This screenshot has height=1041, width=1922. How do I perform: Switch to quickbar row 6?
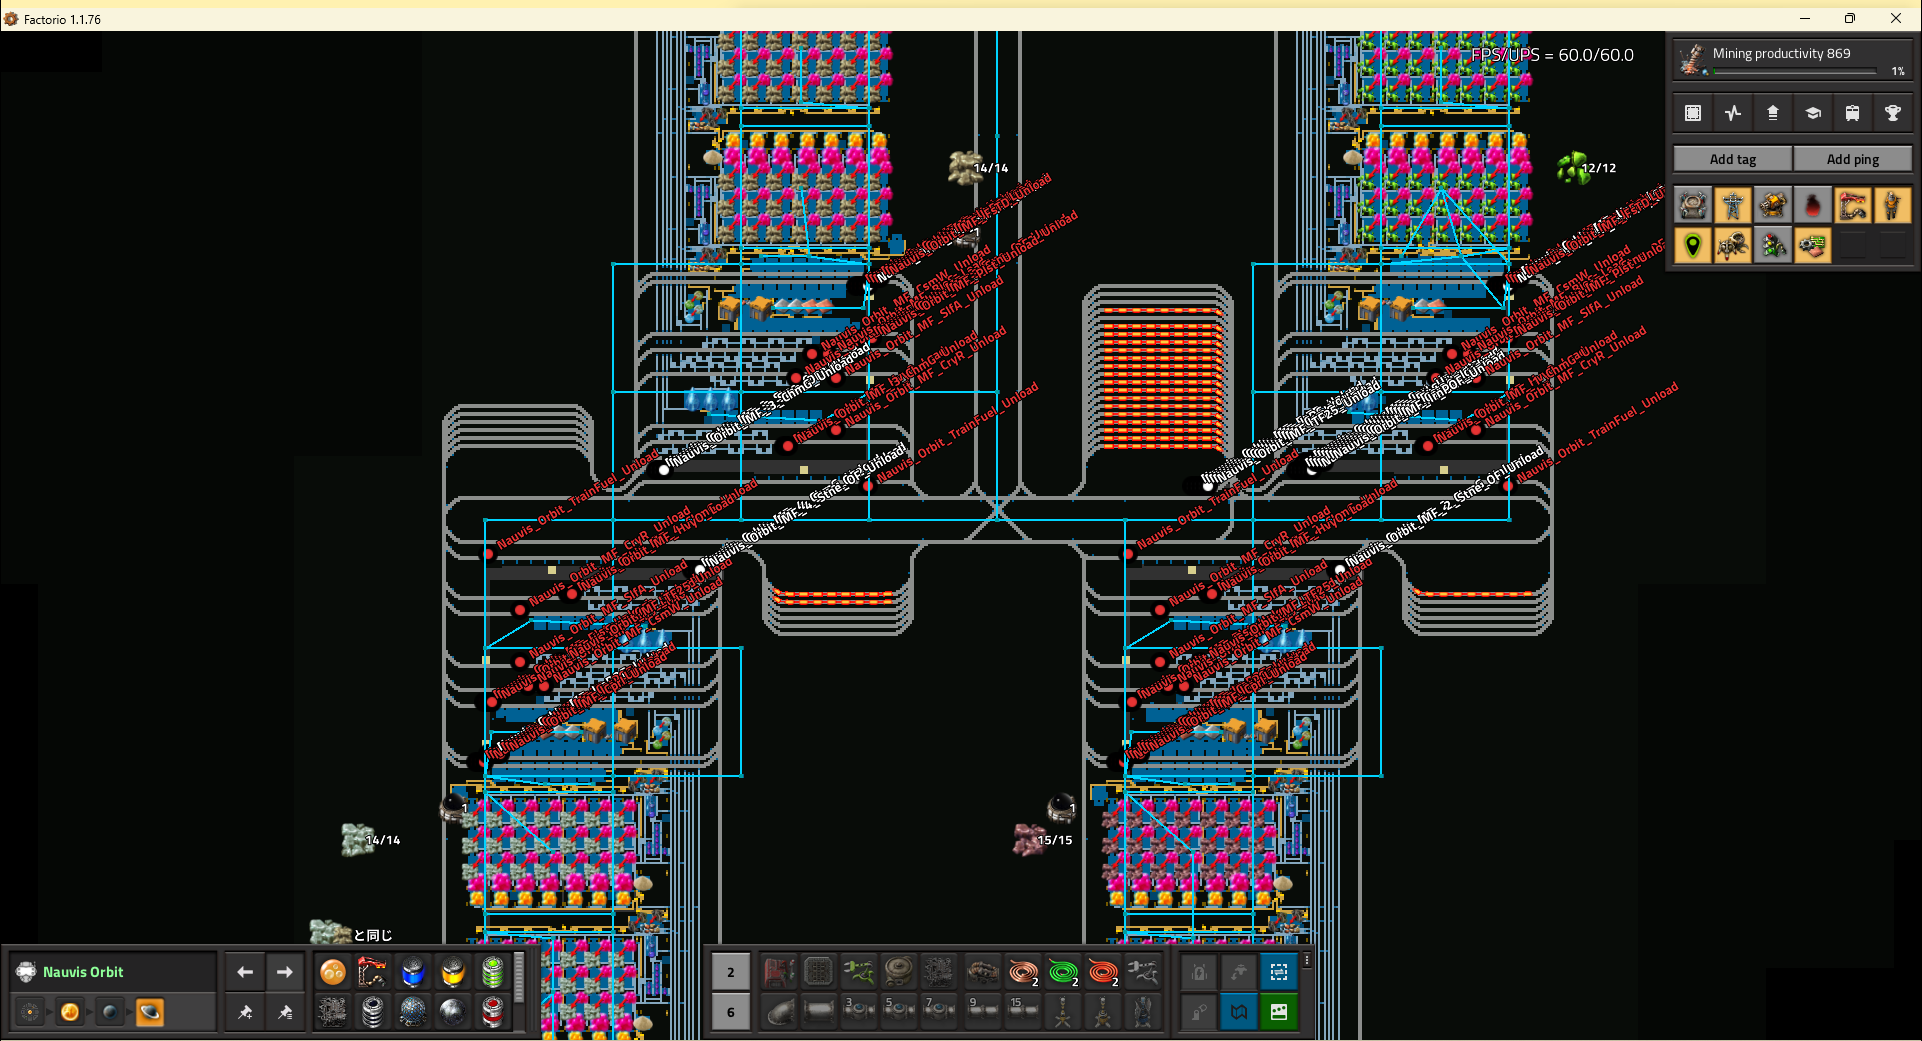(731, 1012)
